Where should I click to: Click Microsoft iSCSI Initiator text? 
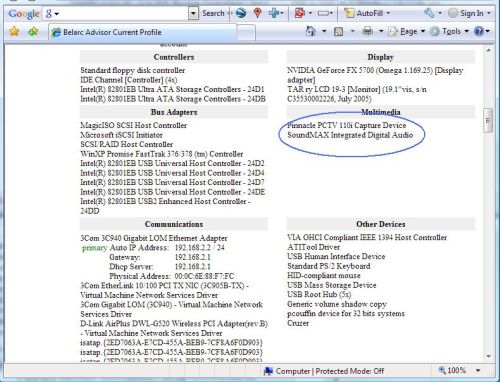[121, 135]
